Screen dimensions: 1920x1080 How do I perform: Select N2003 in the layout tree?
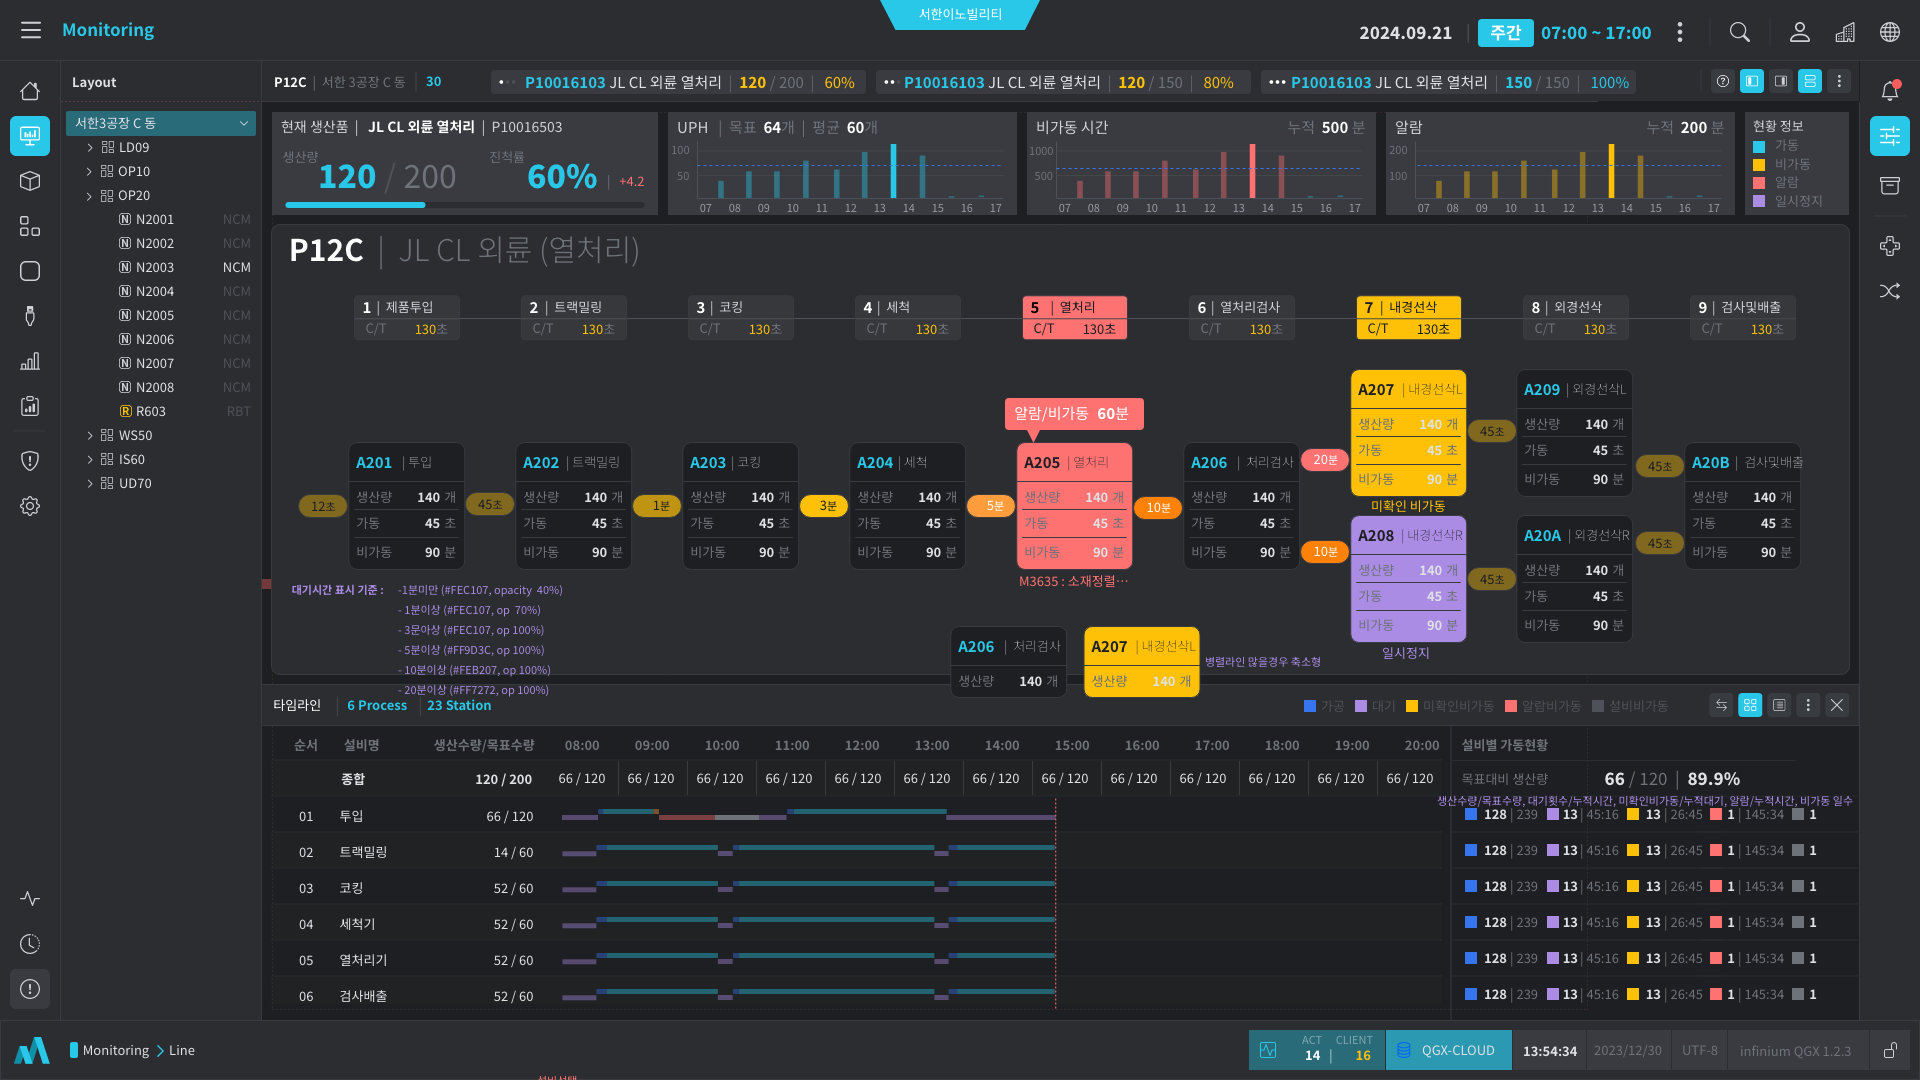(155, 267)
